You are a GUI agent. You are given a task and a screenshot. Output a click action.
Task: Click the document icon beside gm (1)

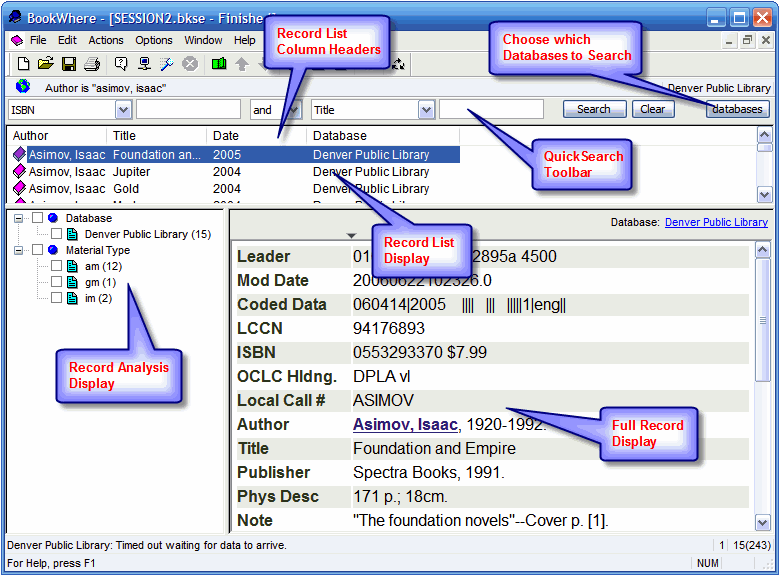pyautogui.click(x=72, y=282)
